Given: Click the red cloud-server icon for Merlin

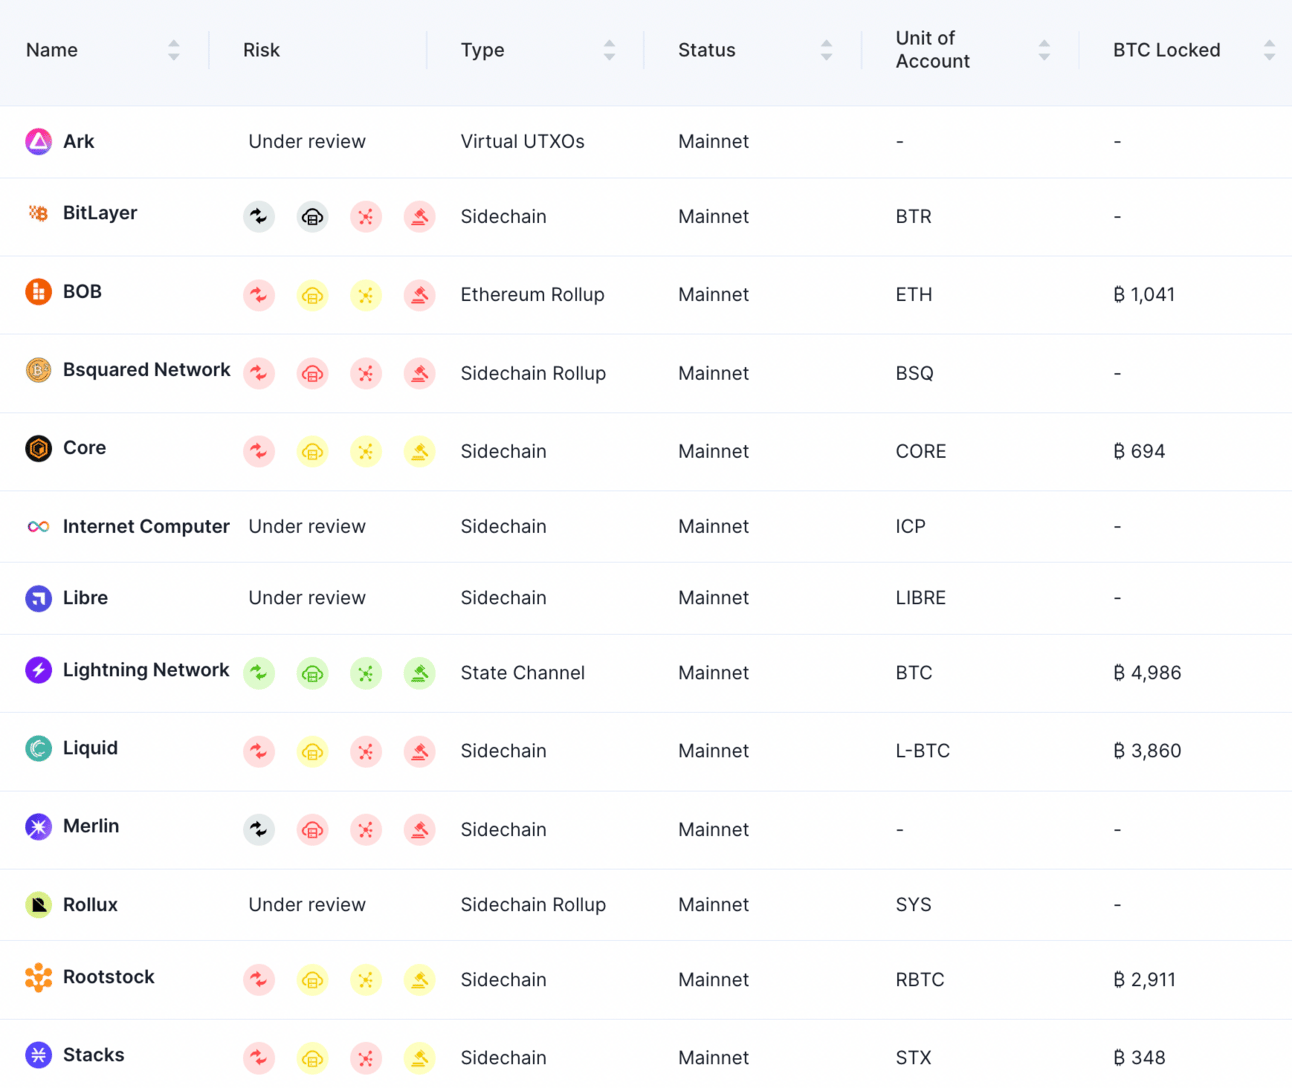Looking at the screenshot, I should point(313,829).
